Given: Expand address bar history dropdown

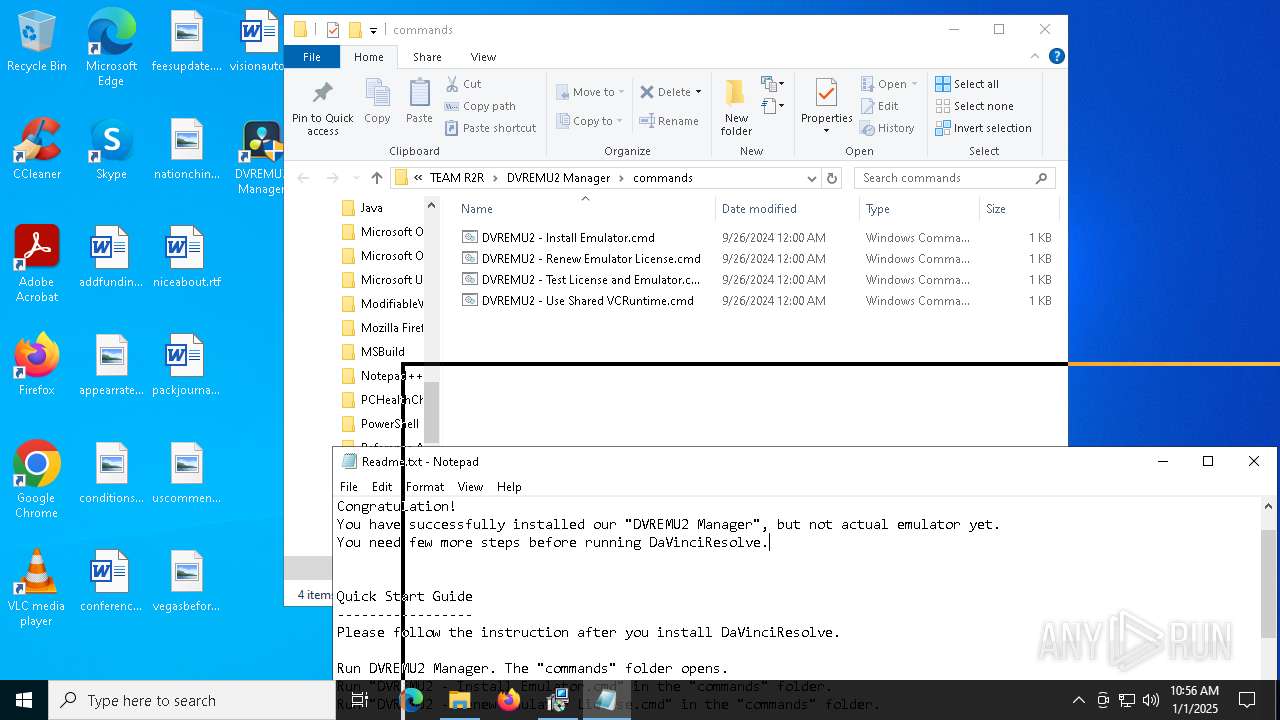Looking at the screenshot, I should click(812, 178).
